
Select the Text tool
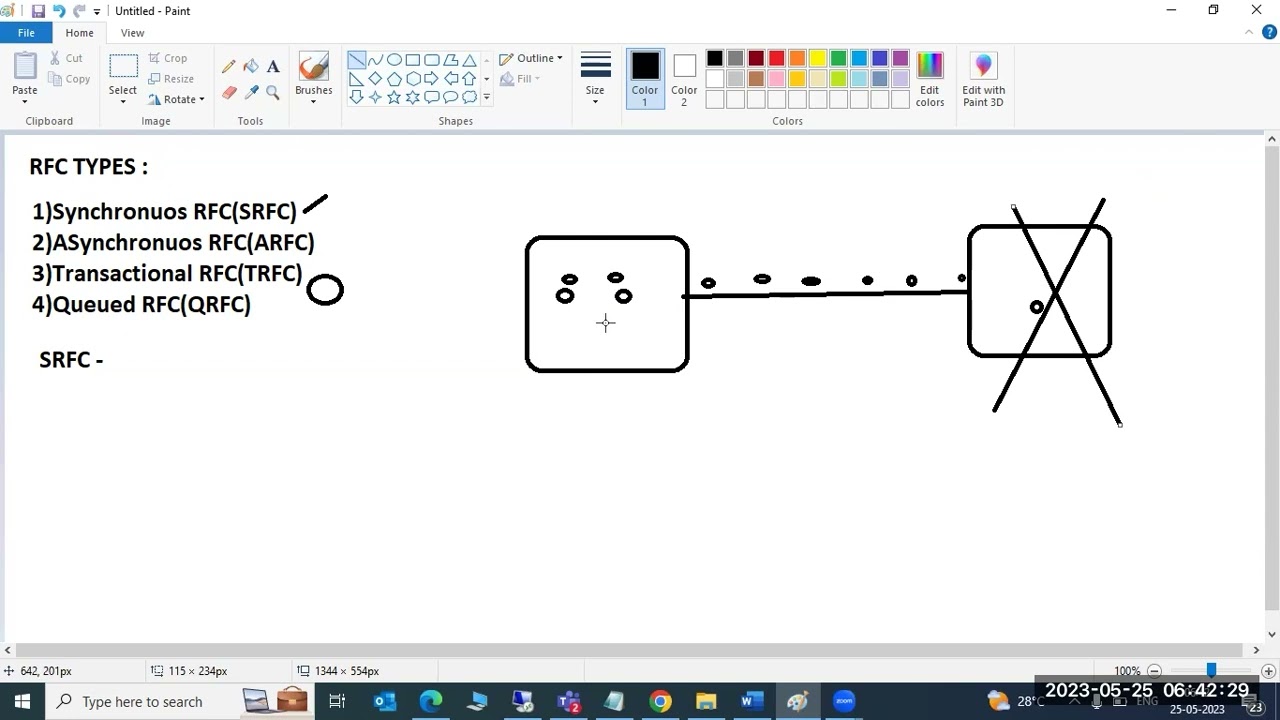pos(273,66)
